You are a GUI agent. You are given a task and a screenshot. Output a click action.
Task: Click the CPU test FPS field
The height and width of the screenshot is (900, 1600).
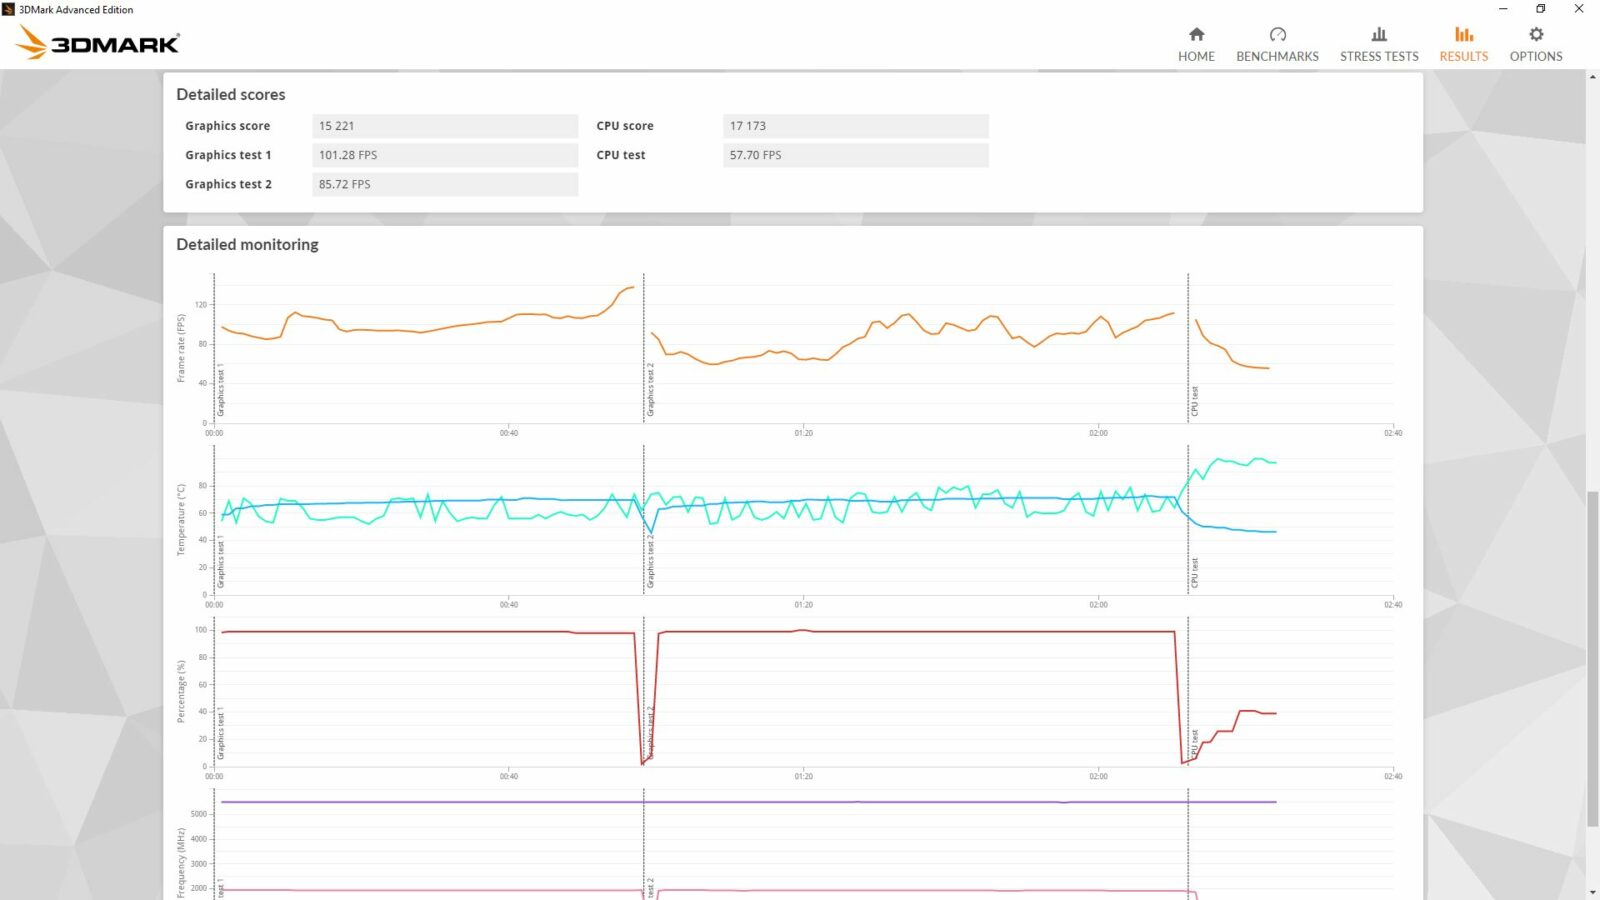click(x=855, y=154)
